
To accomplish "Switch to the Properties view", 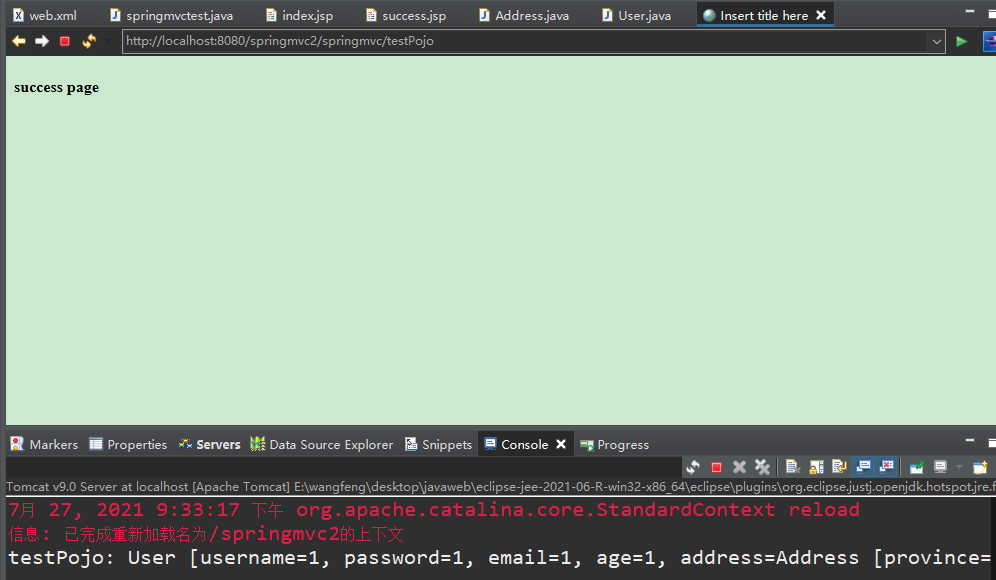I will tap(128, 444).
